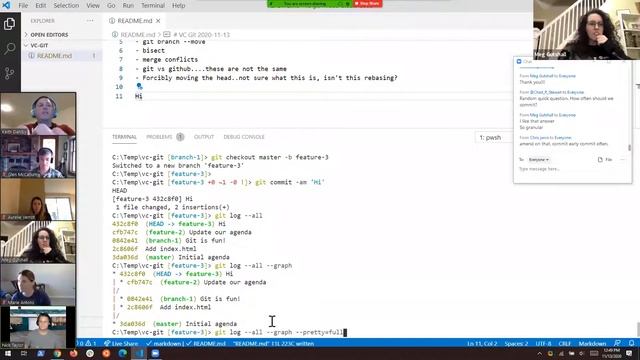Viewport: 640px width, 360px height.
Task: Click the emoji icon on editor line 10
Action: coord(139,86)
